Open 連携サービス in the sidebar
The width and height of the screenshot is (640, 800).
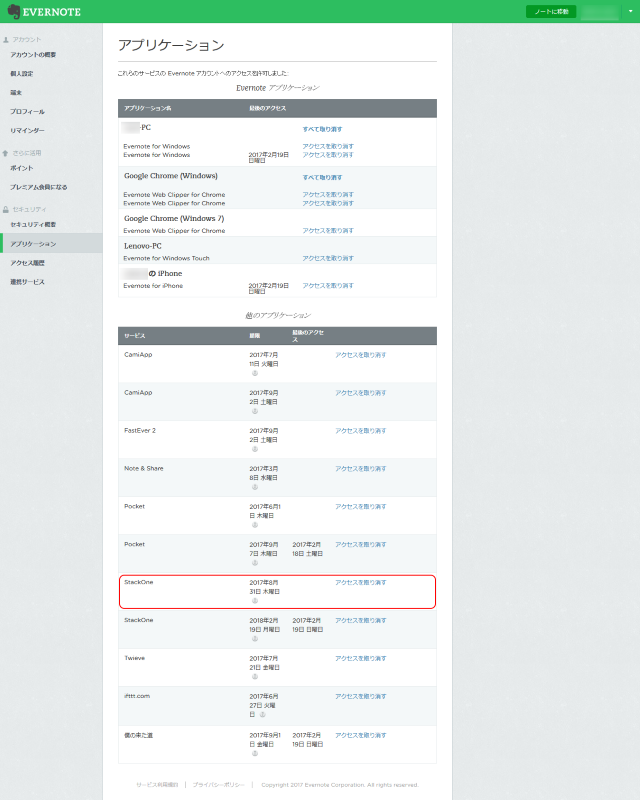(x=27, y=282)
